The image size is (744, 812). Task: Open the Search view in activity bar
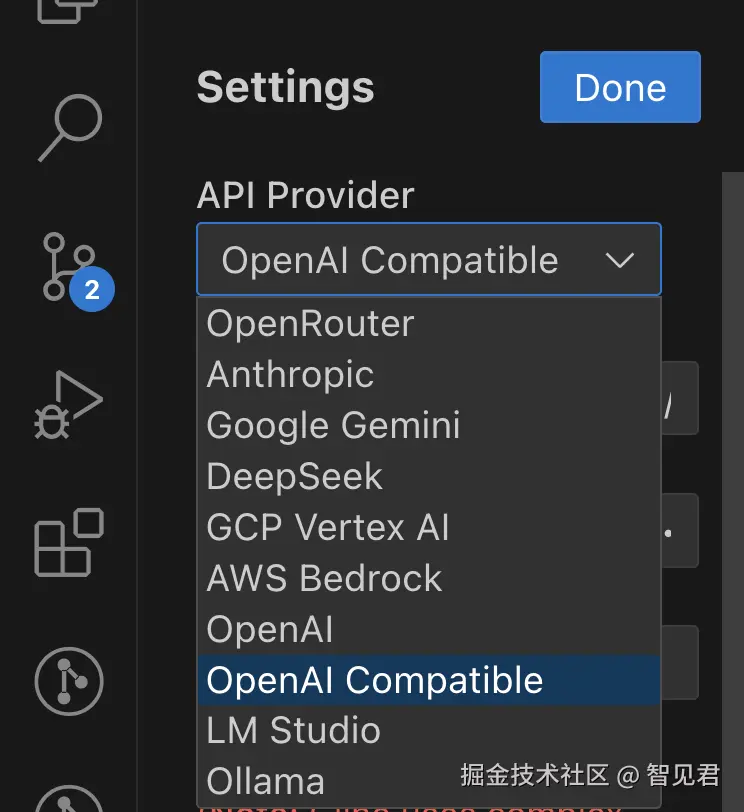(69, 127)
